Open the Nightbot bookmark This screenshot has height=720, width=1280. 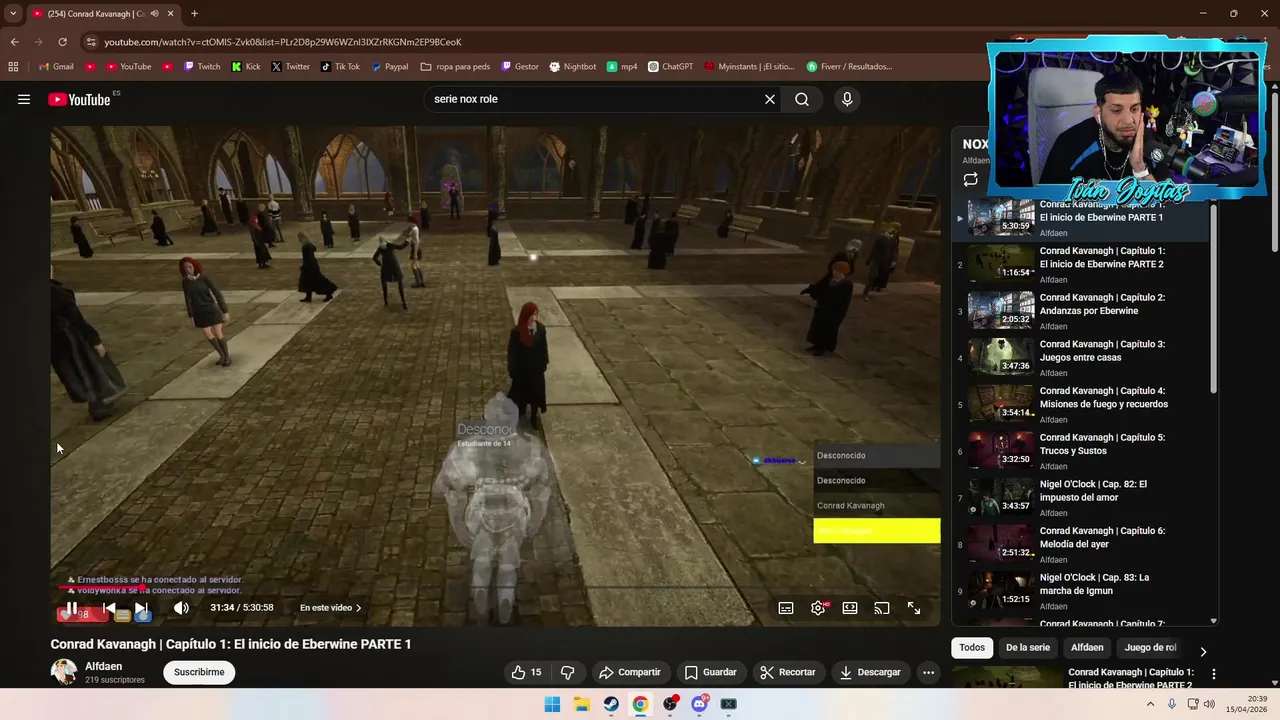[573, 67]
